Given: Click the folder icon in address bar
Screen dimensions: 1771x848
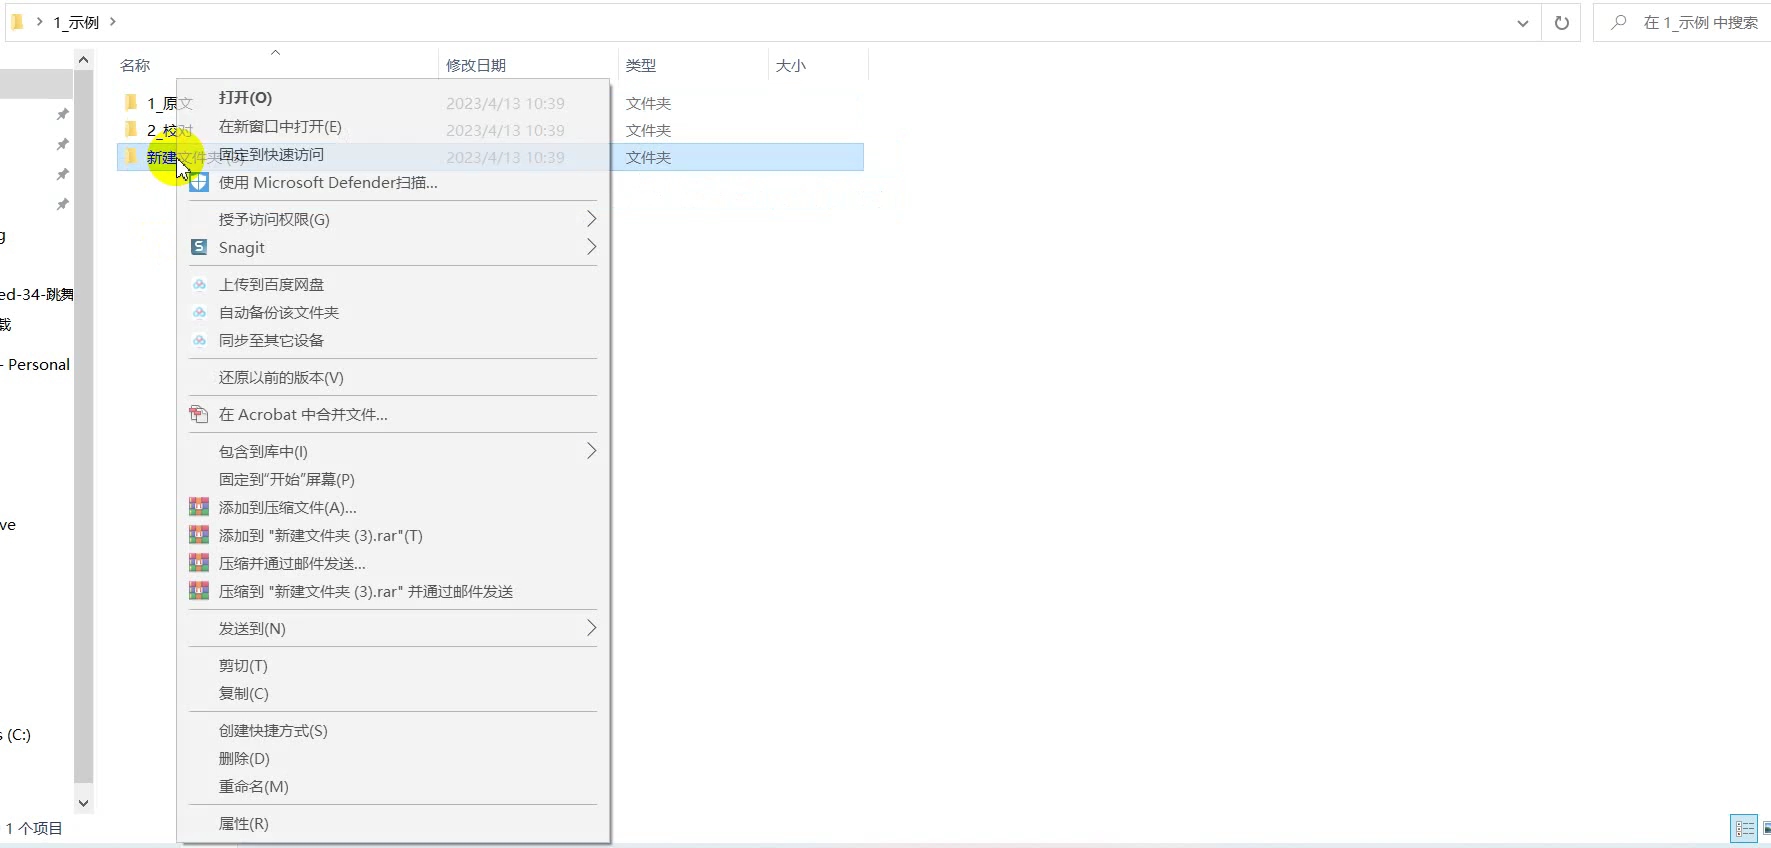Looking at the screenshot, I should 17,21.
